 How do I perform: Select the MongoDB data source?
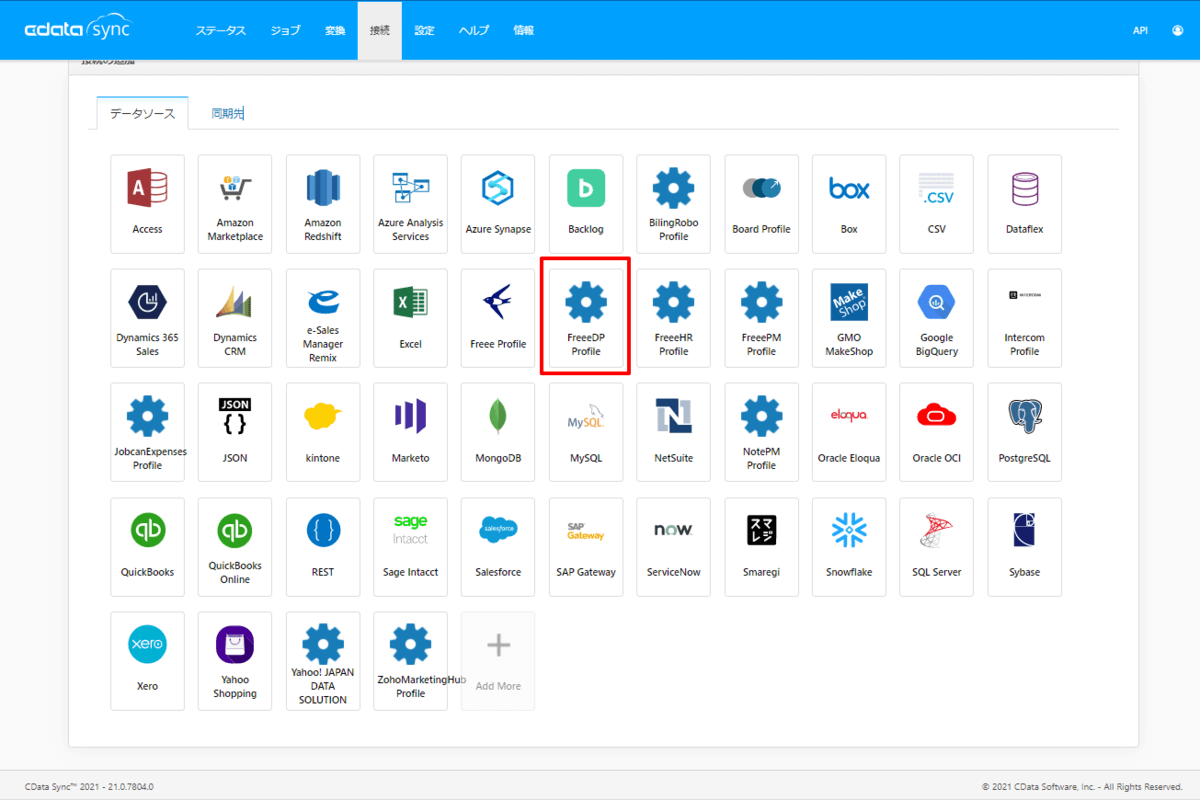498,432
